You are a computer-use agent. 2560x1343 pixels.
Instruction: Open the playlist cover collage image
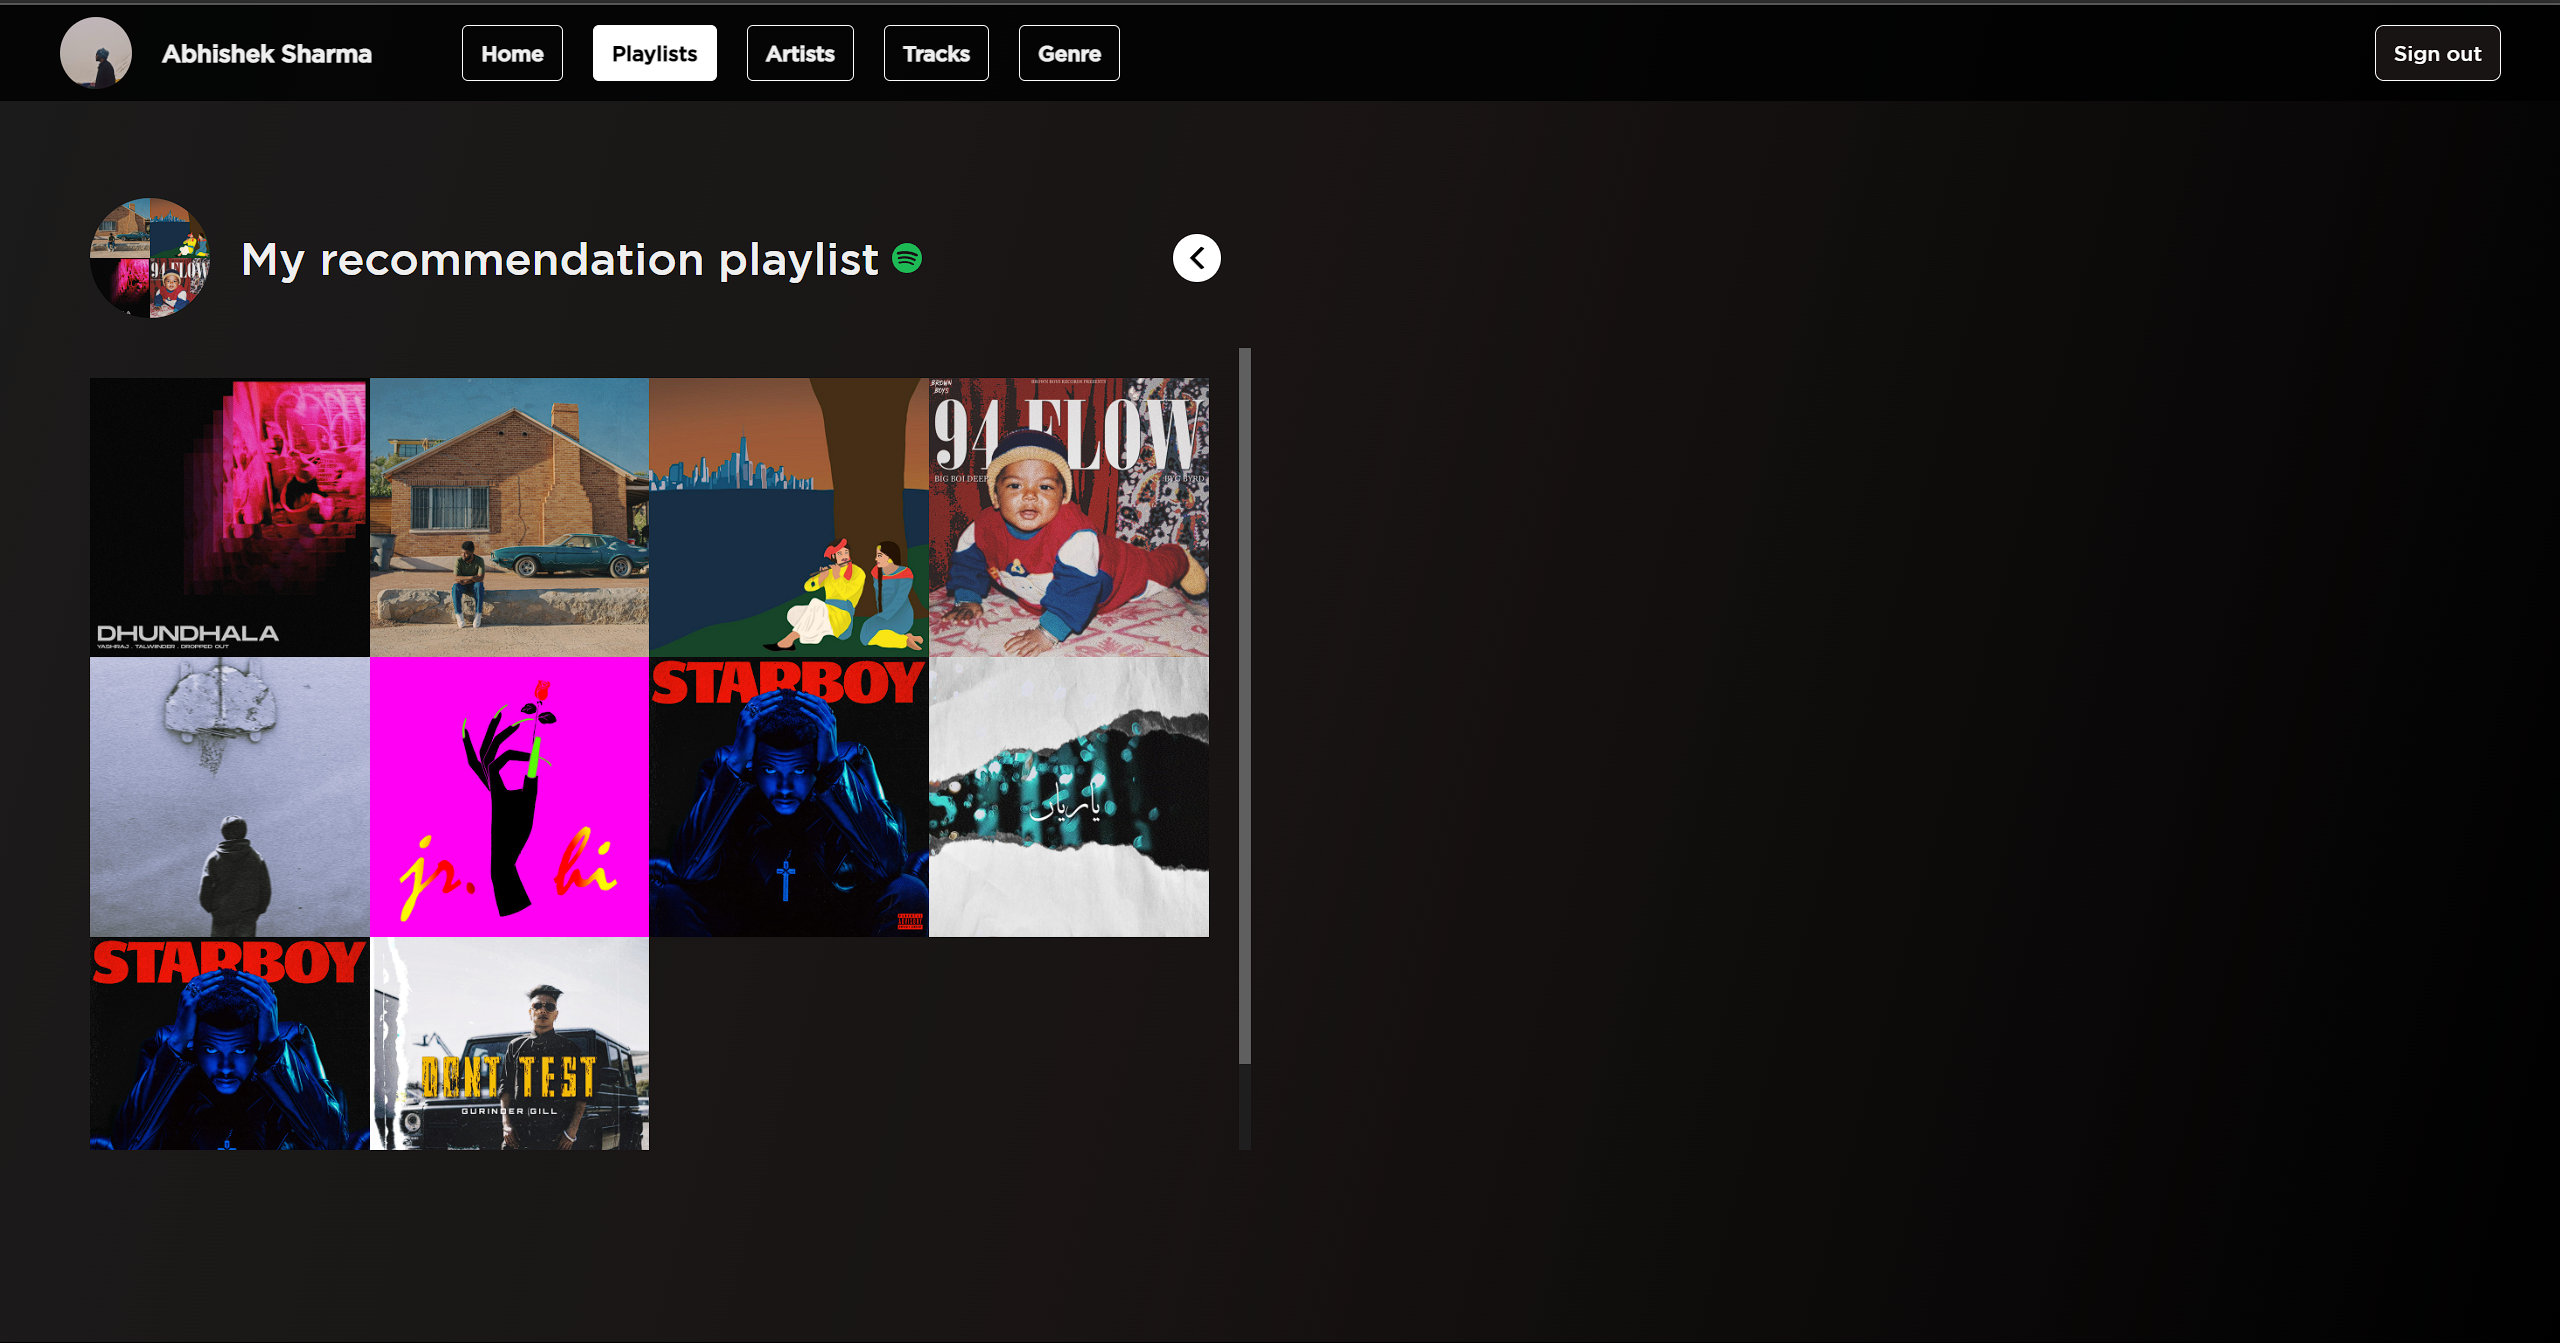[150, 258]
